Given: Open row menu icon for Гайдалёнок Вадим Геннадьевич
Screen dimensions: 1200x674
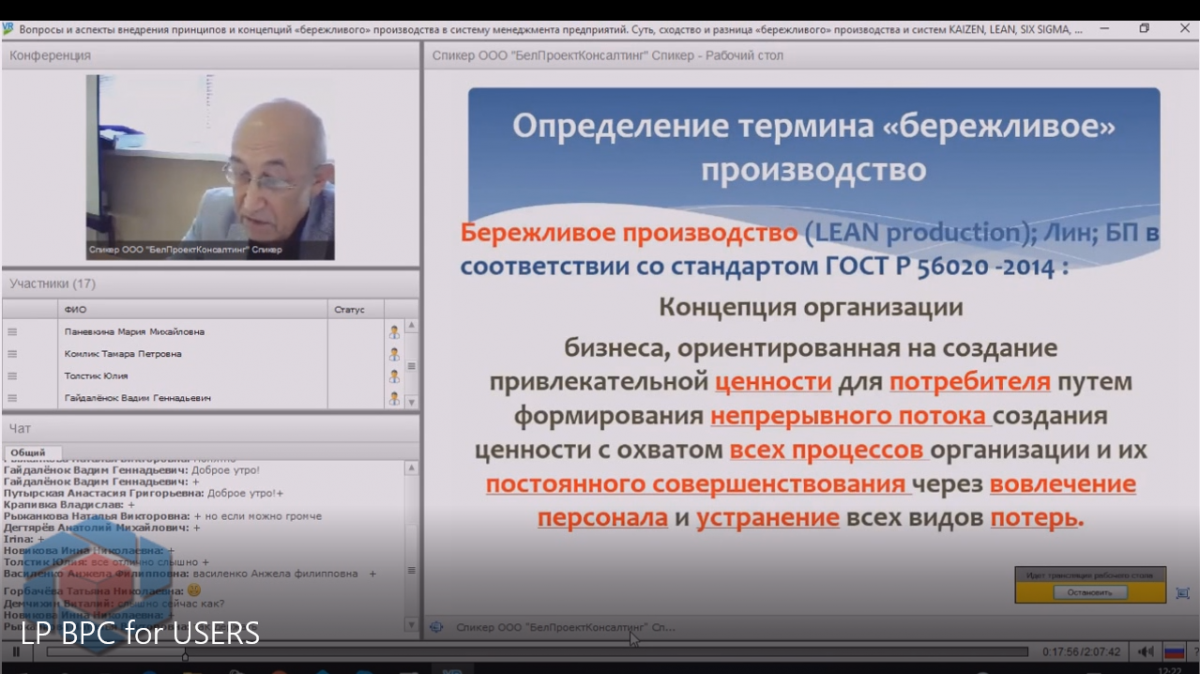Looking at the screenshot, I should [12, 398].
